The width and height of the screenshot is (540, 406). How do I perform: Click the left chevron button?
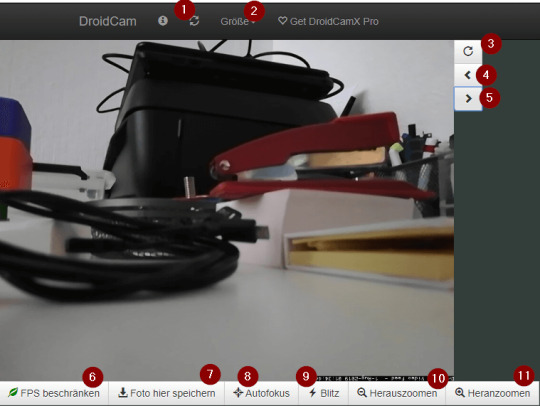(x=468, y=75)
